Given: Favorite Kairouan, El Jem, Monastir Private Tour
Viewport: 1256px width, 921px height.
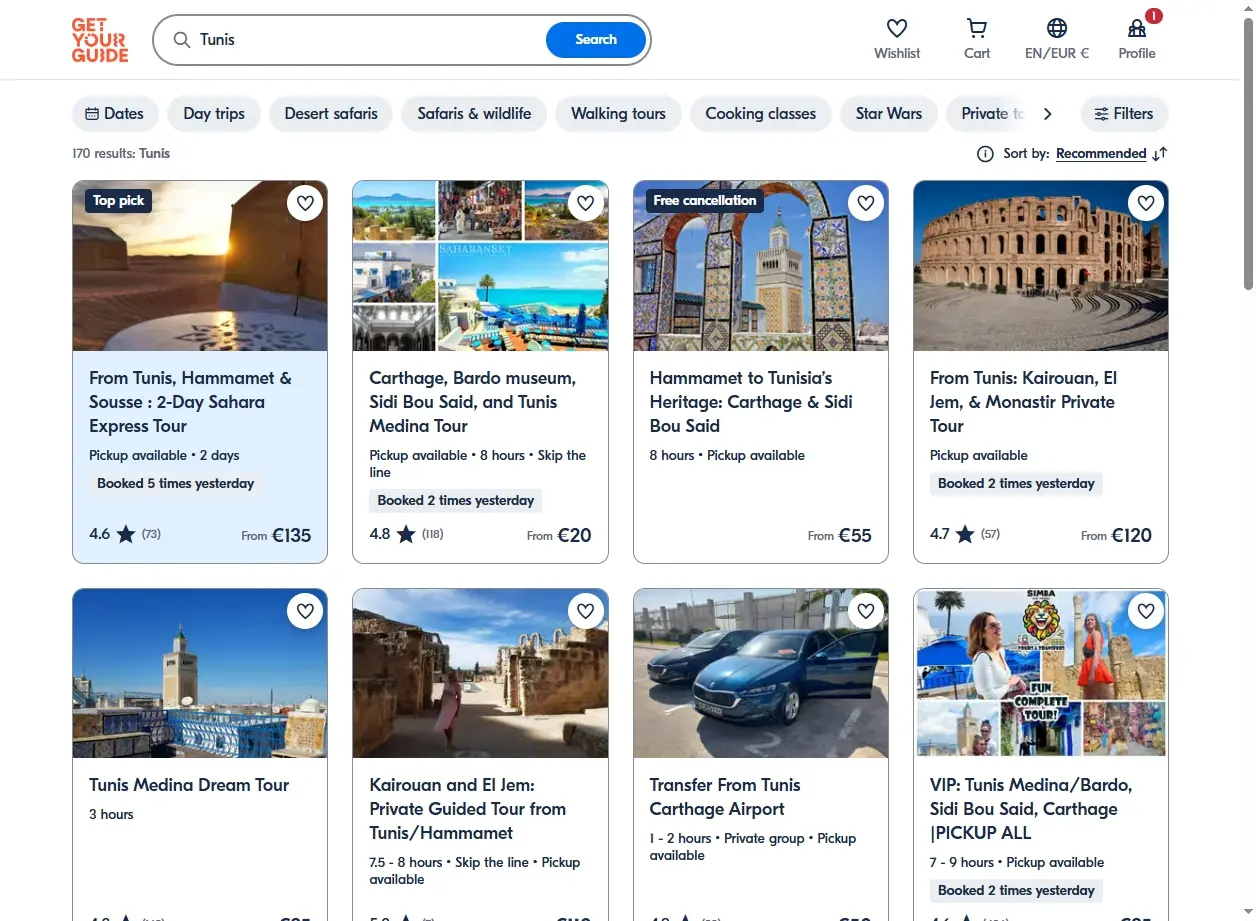Looking at the screenshot, I should pyautogui.click(x=1146, y=203).
